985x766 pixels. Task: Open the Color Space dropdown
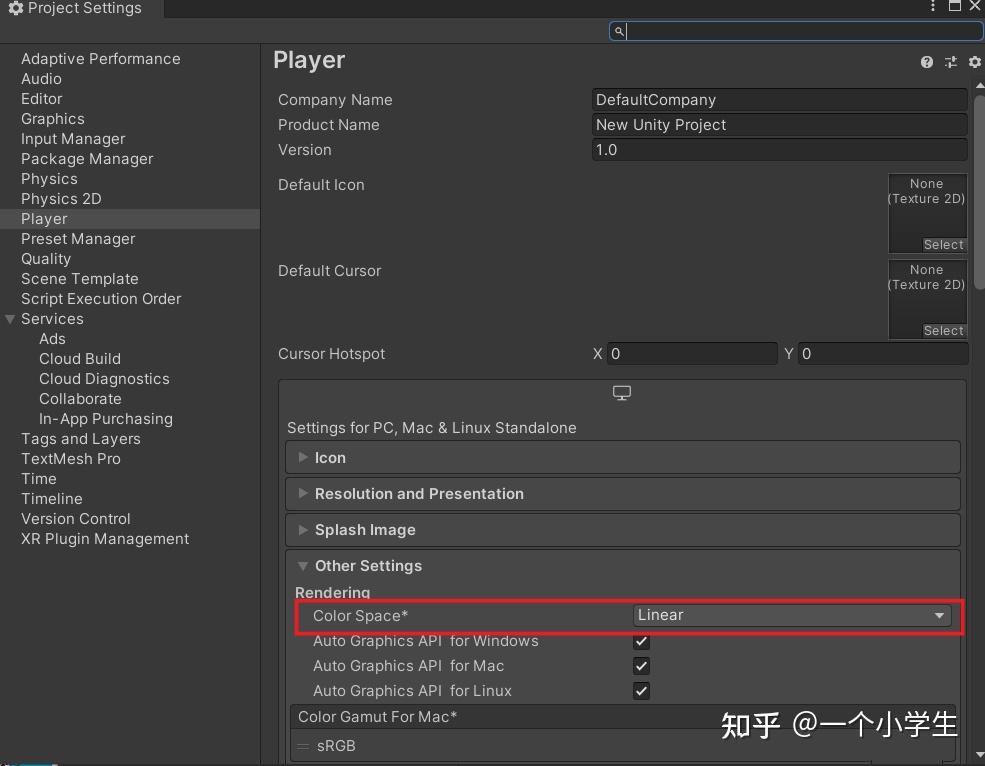pos(791,615)
